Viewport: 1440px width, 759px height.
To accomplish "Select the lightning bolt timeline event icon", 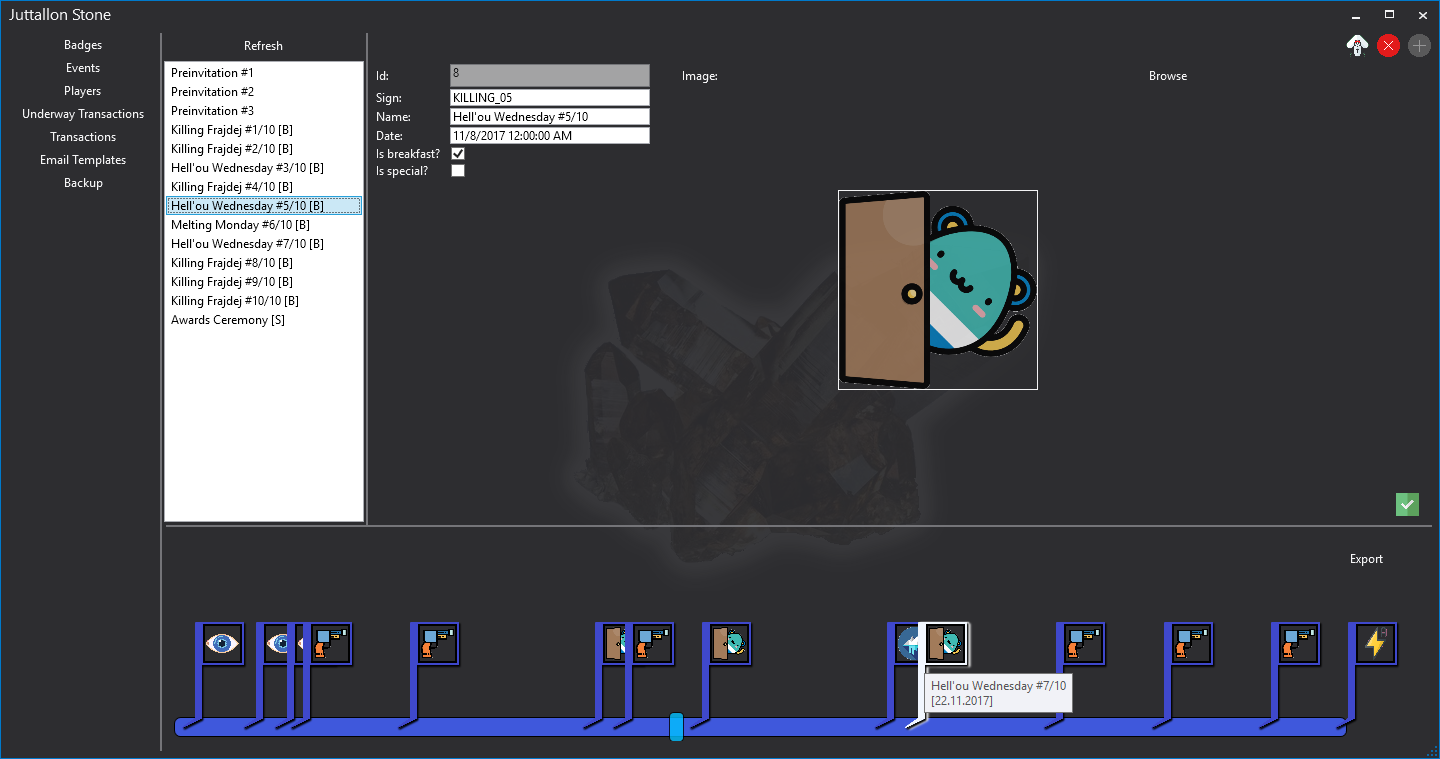I will coord(1375,643).
